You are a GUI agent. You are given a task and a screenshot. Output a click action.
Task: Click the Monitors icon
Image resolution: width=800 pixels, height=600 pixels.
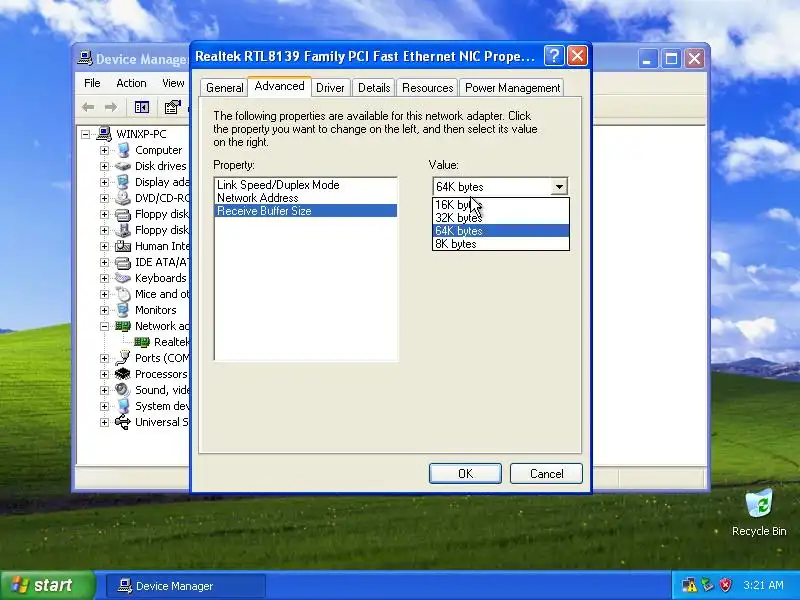point(123,310)
